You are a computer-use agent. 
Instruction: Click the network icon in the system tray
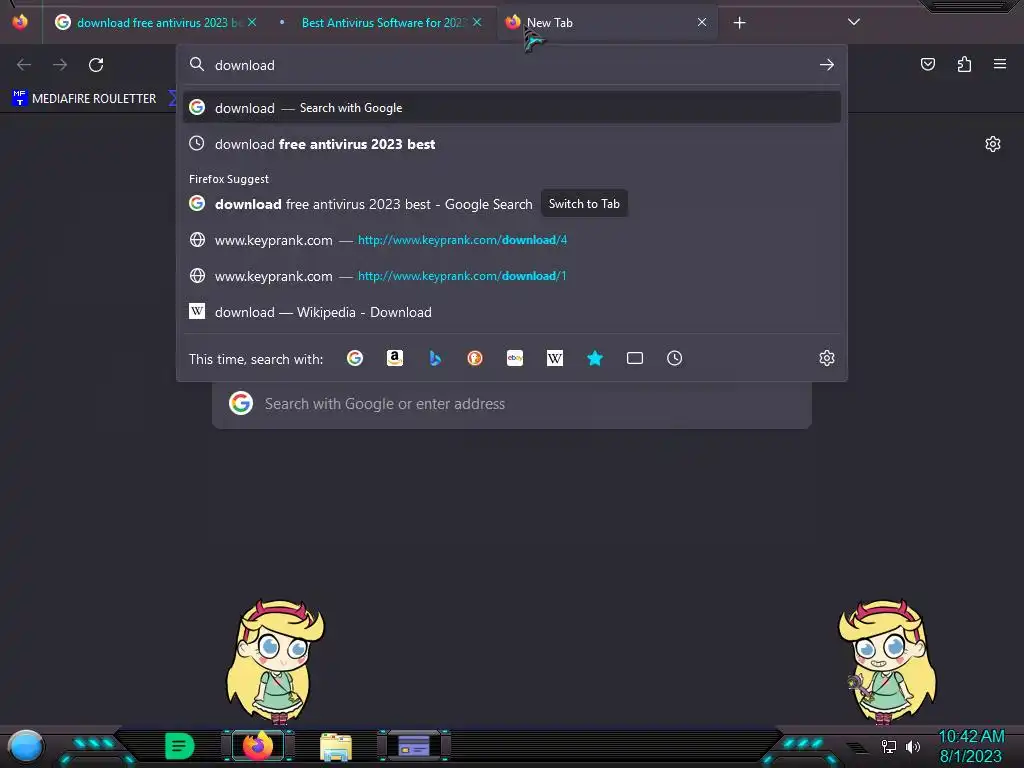point(889,746)
